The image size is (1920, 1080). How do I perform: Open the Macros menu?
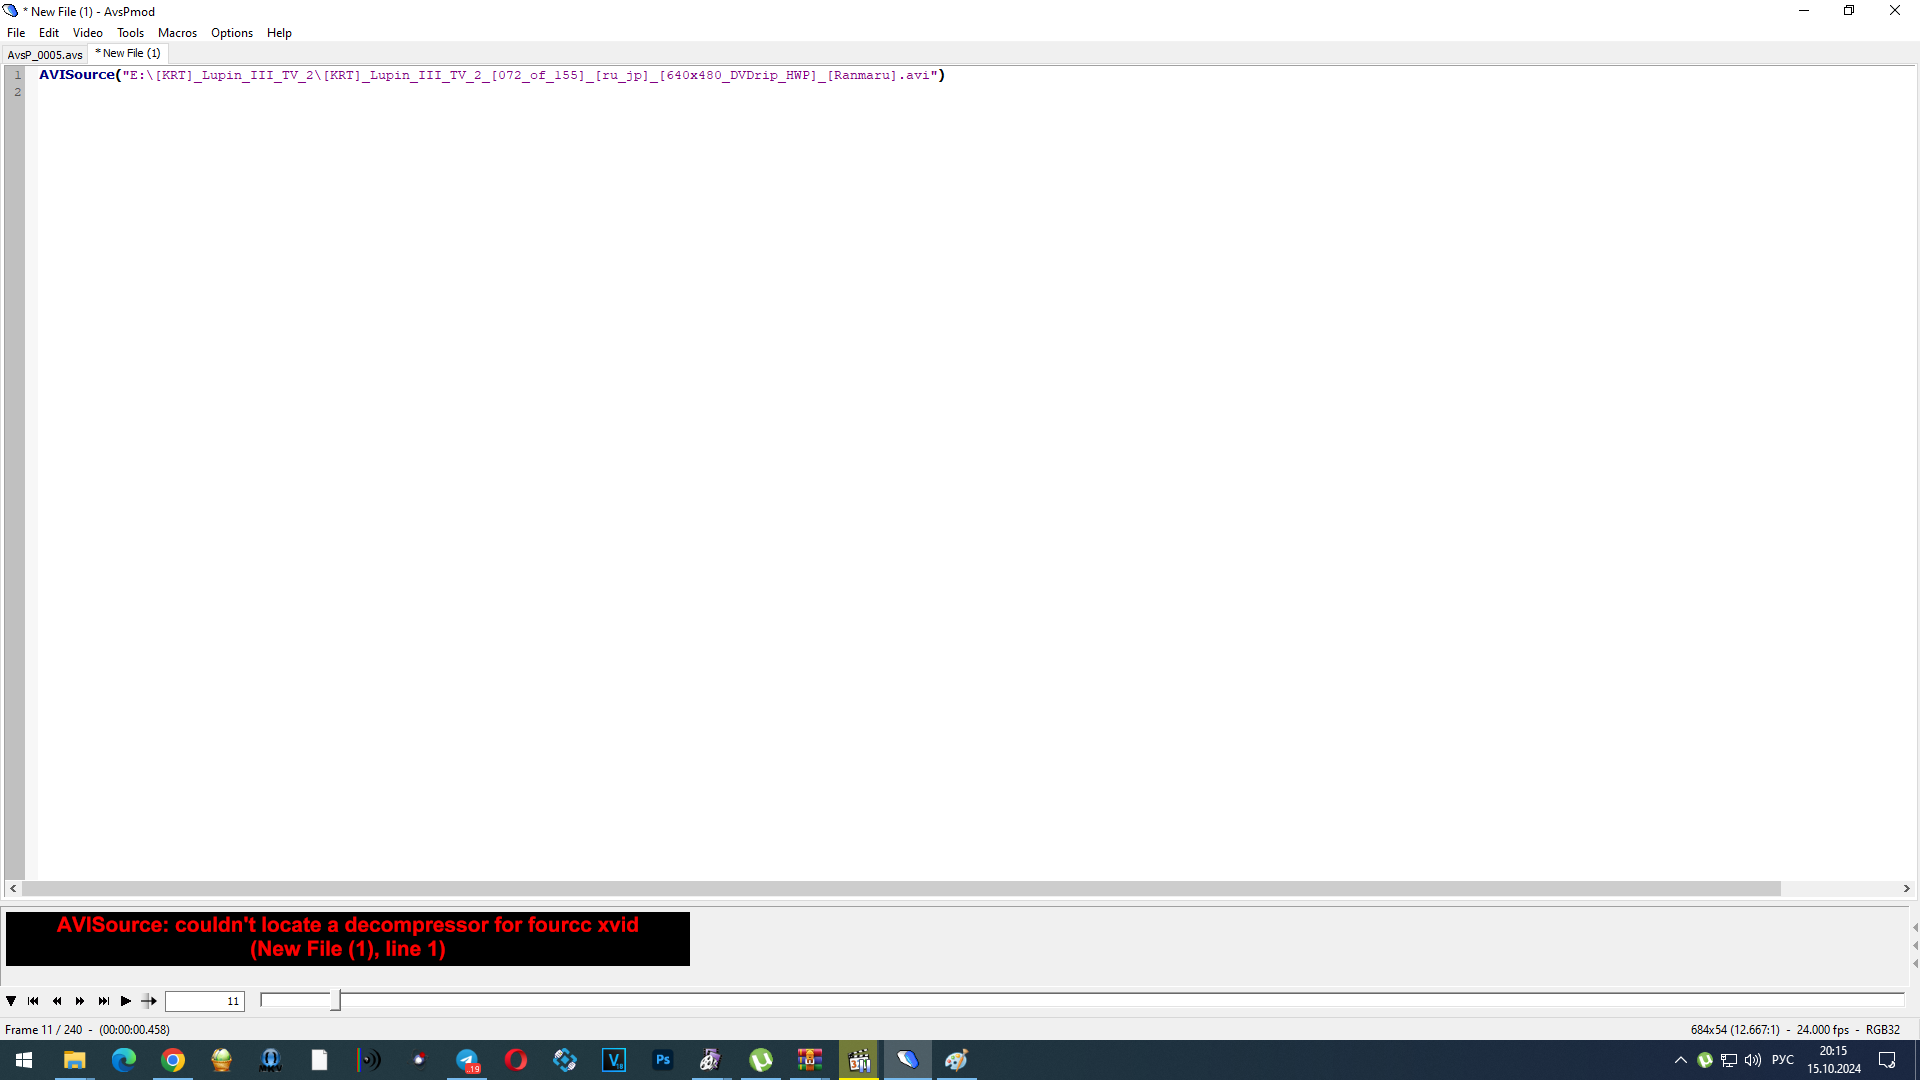pyautogui.click(x=177, y=33)
